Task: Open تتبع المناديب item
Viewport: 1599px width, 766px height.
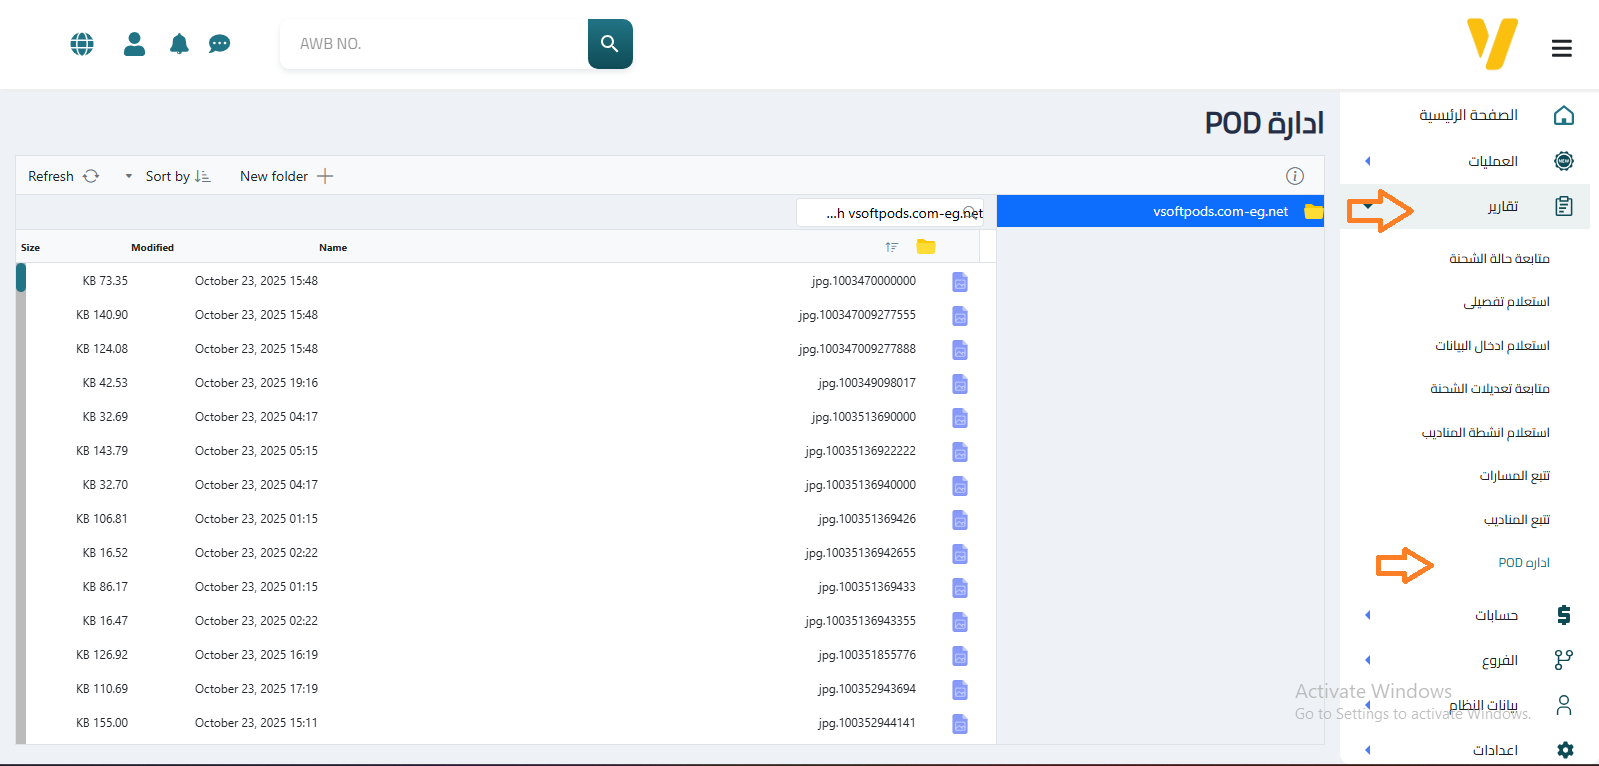Action: 1516,520
